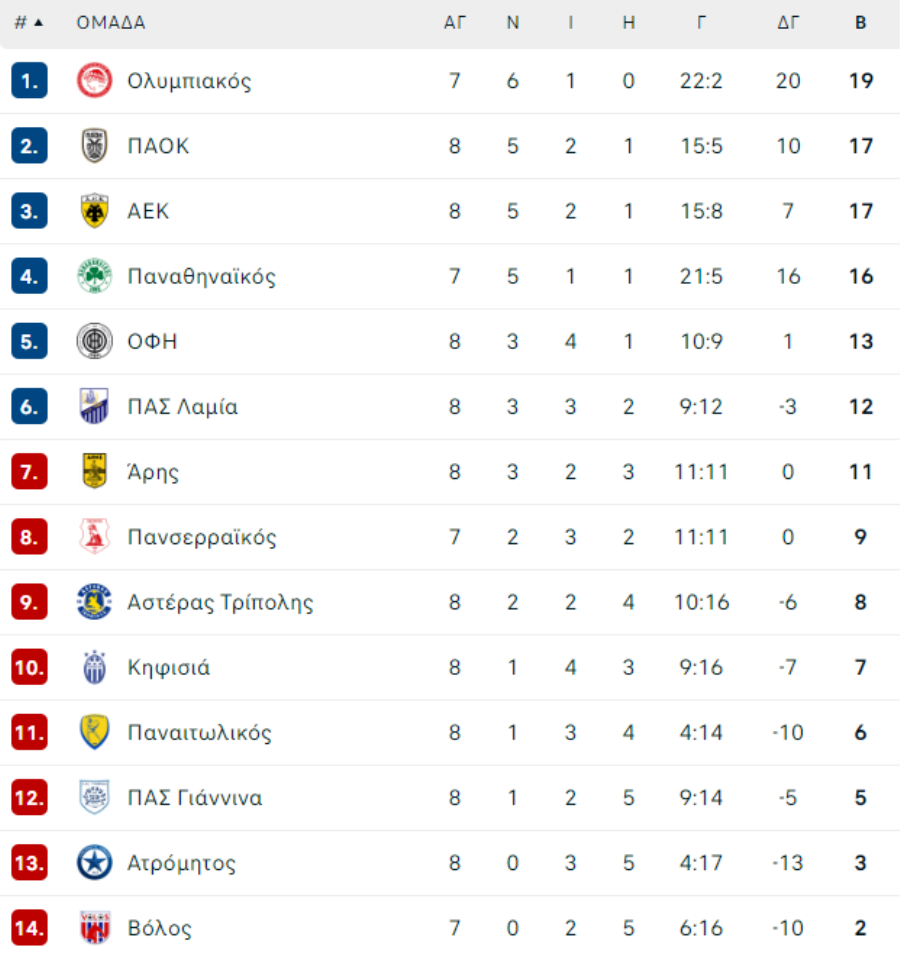
Task: Click the Olympiacos club crest
Action: (94, 81)
